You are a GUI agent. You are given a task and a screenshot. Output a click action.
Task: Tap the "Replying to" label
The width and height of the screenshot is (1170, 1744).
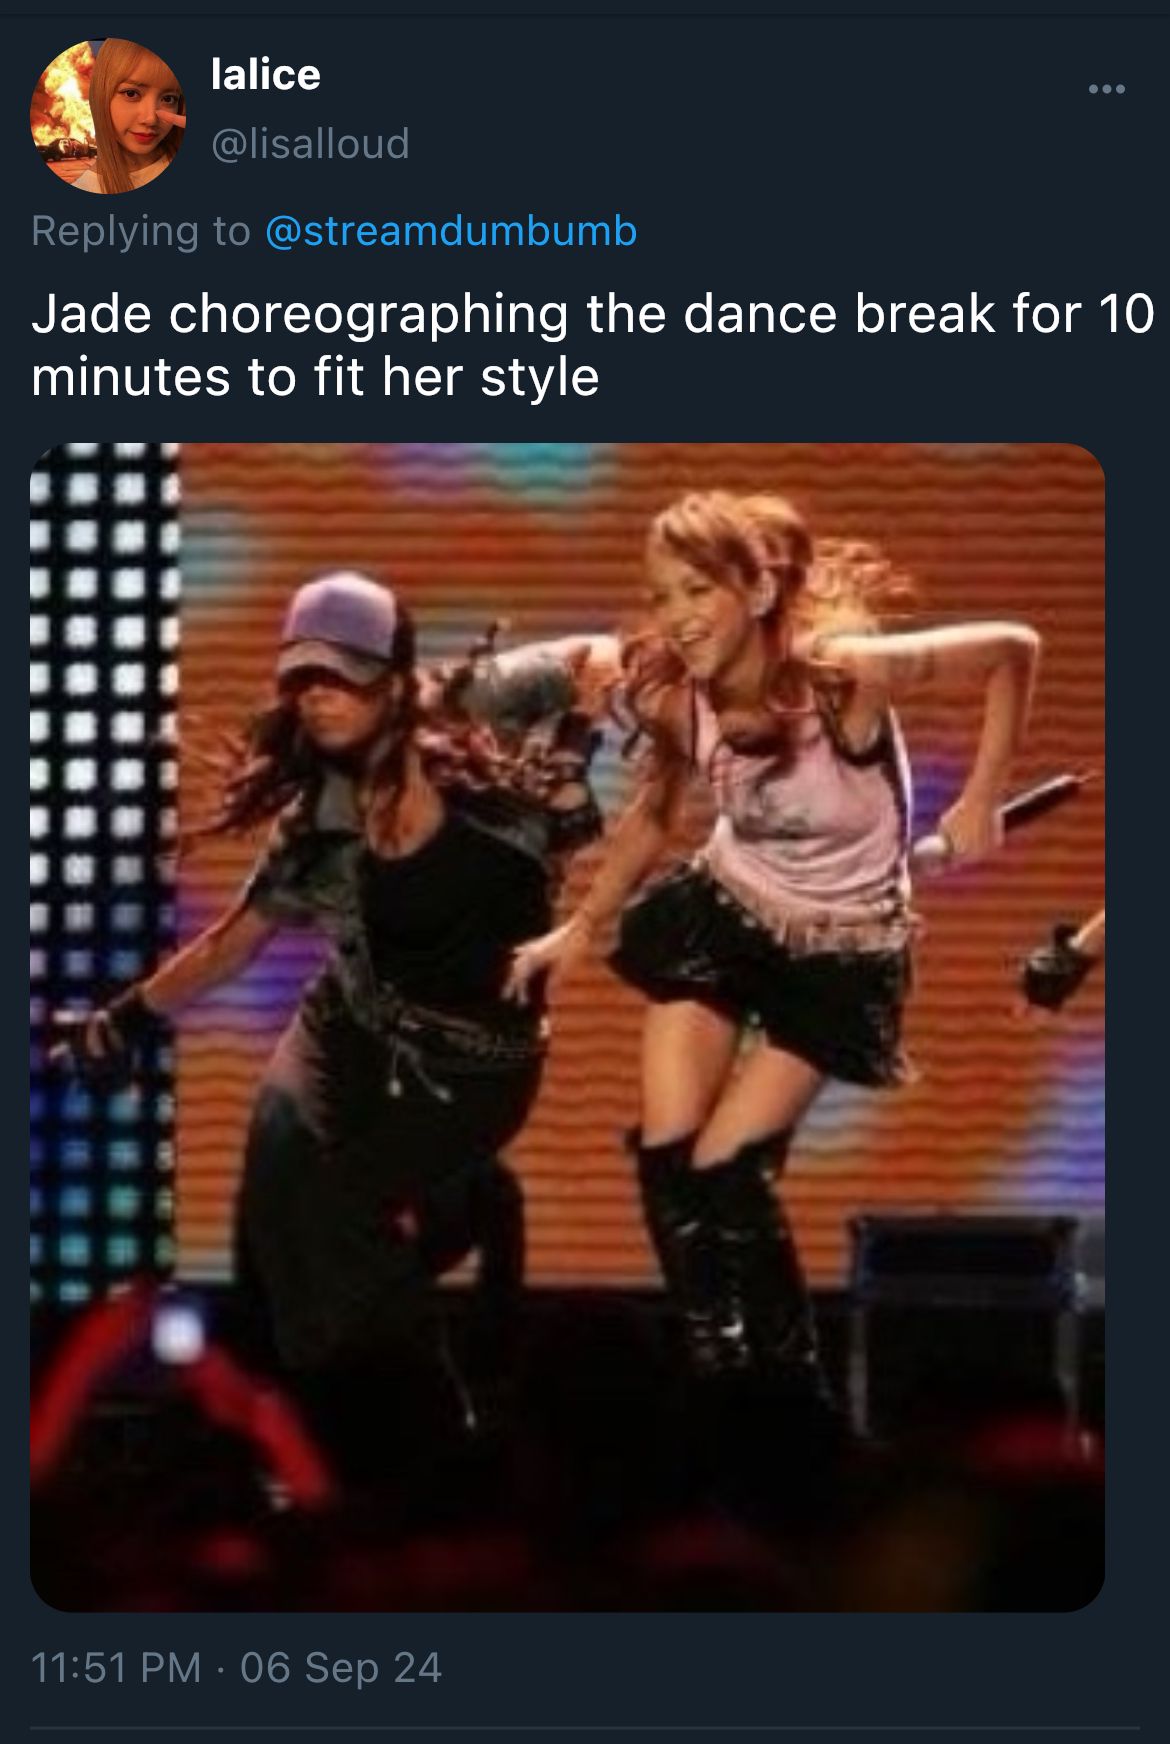click(140, 231)
